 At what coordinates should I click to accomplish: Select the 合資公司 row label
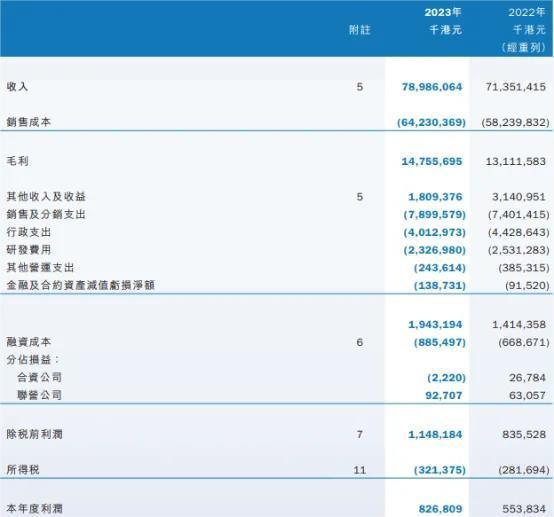point(40,377)
